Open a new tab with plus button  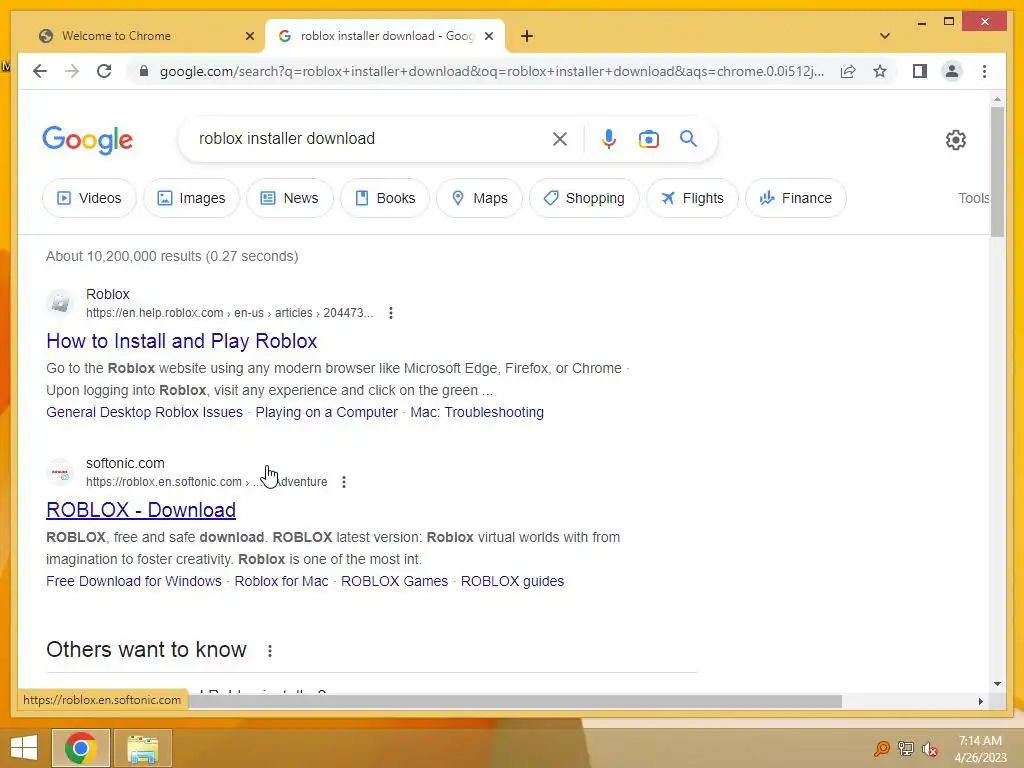527,36
